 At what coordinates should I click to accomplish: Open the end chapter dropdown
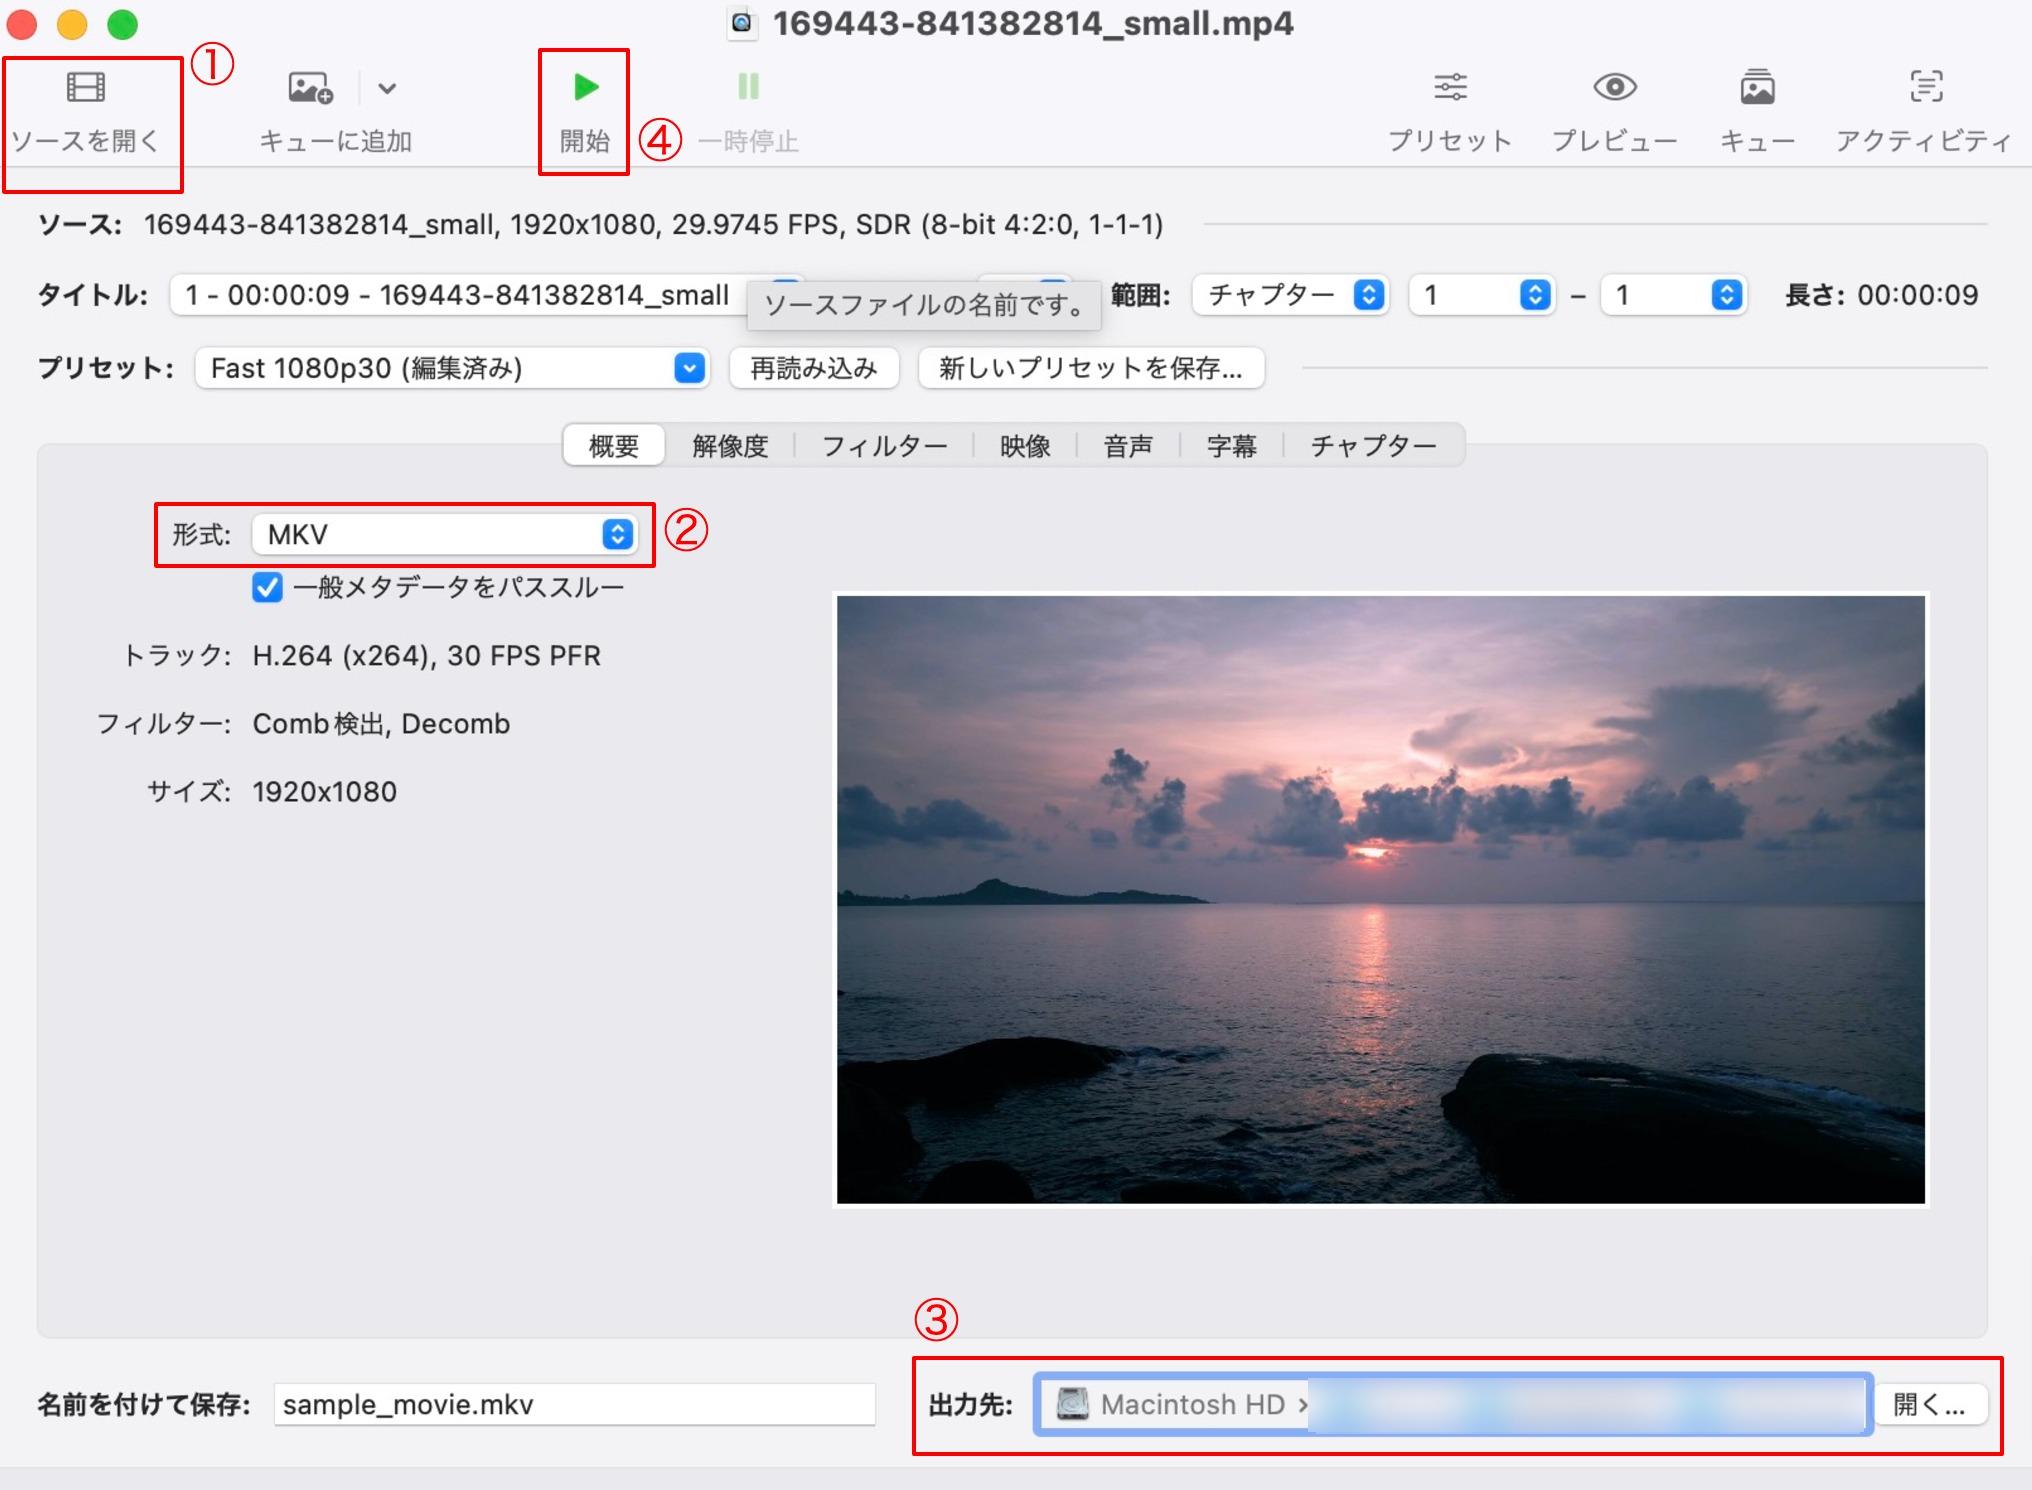[1674, 295]
